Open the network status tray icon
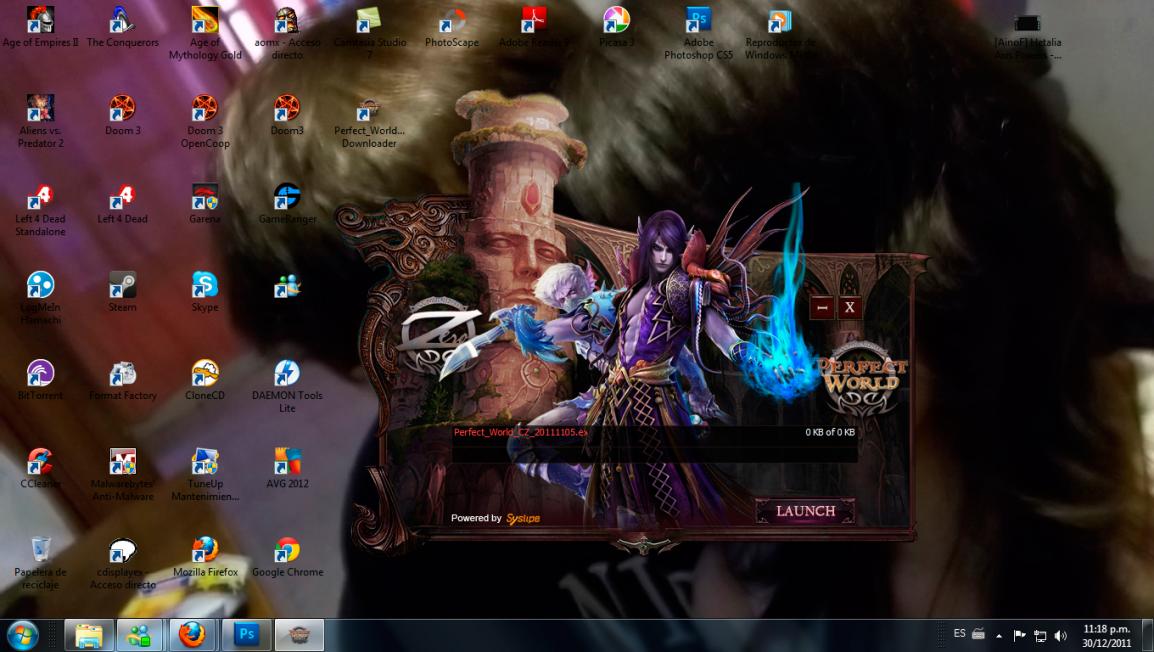This screenshot has height=652, width=1154. (x=1040, y=635)
